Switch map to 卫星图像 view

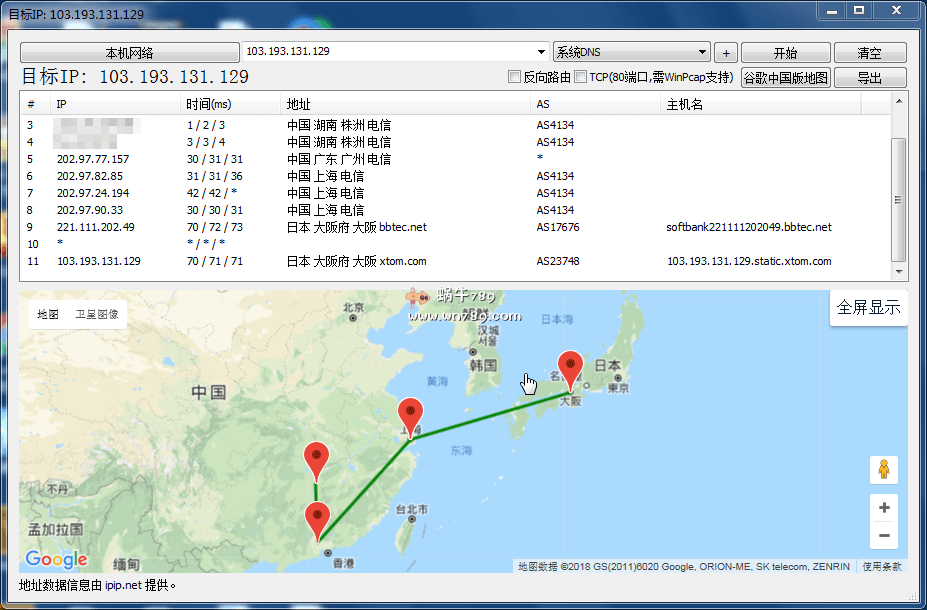click(x=97, y=314)
